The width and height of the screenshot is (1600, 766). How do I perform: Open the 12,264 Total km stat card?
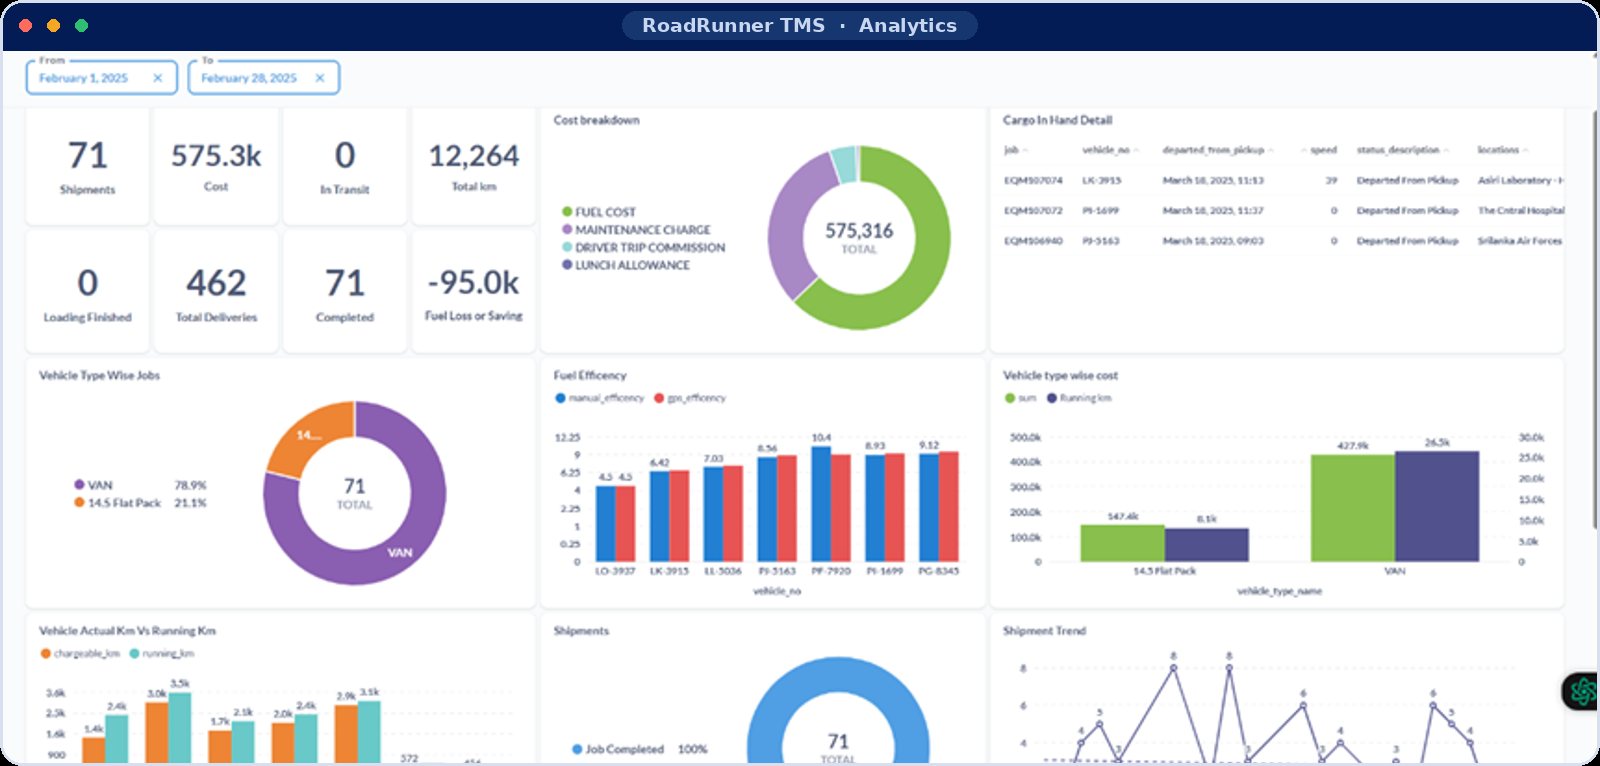tap(474, 167)
